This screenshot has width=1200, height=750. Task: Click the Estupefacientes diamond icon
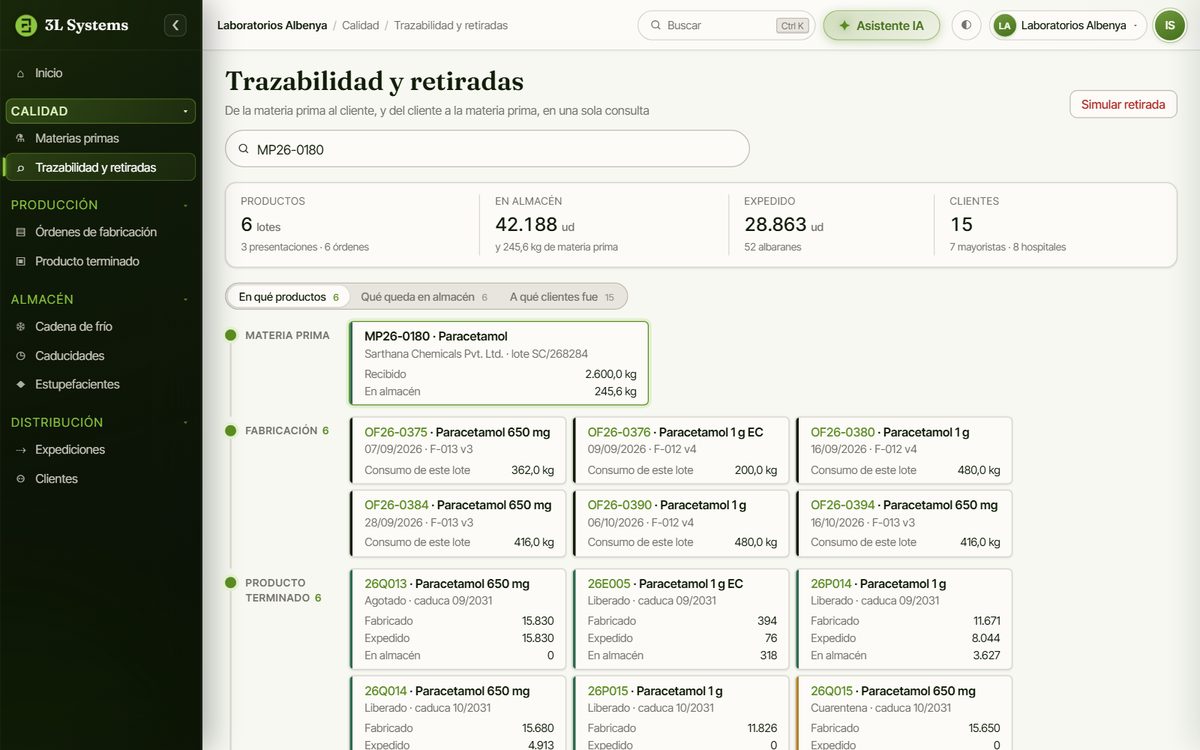pyautogui.click(x=21, y=384)
